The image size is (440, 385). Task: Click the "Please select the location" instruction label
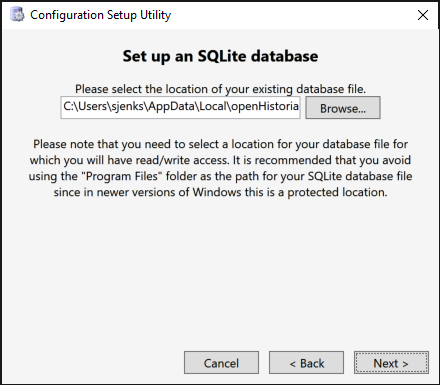[220, 89]
